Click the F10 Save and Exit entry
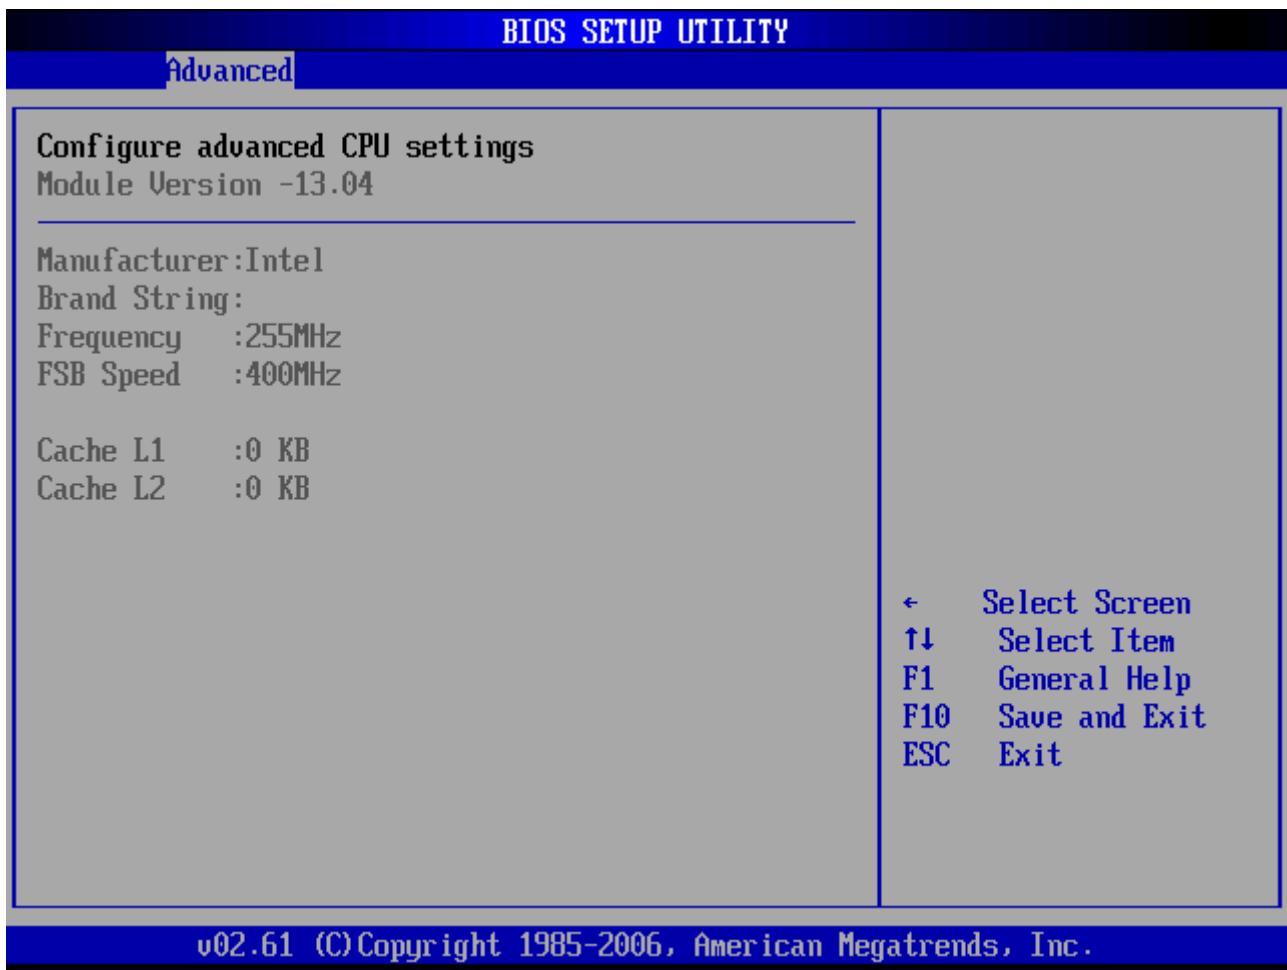The image size is (1287, 970). (x=1054, y=718)
